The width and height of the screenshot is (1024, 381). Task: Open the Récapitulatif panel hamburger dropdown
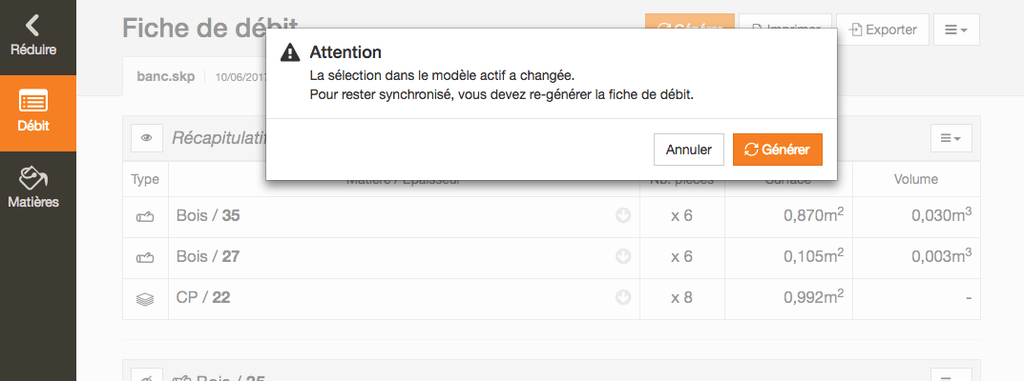951,138
